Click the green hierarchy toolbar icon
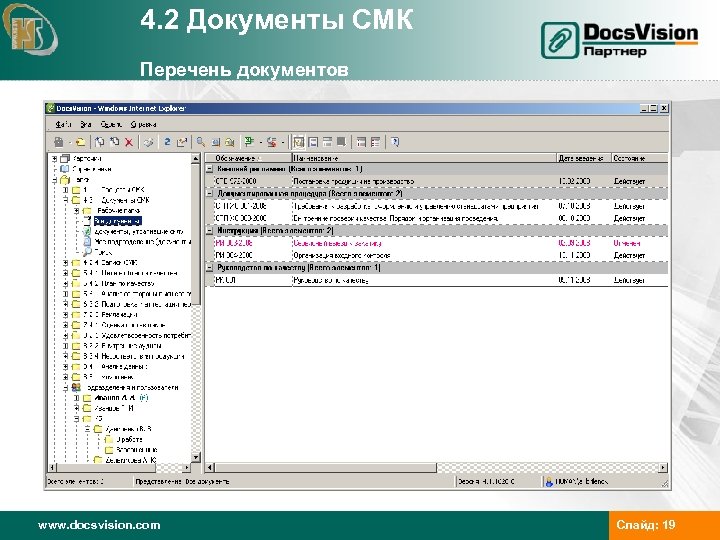 pyautogui.click(x=249, y=142)
